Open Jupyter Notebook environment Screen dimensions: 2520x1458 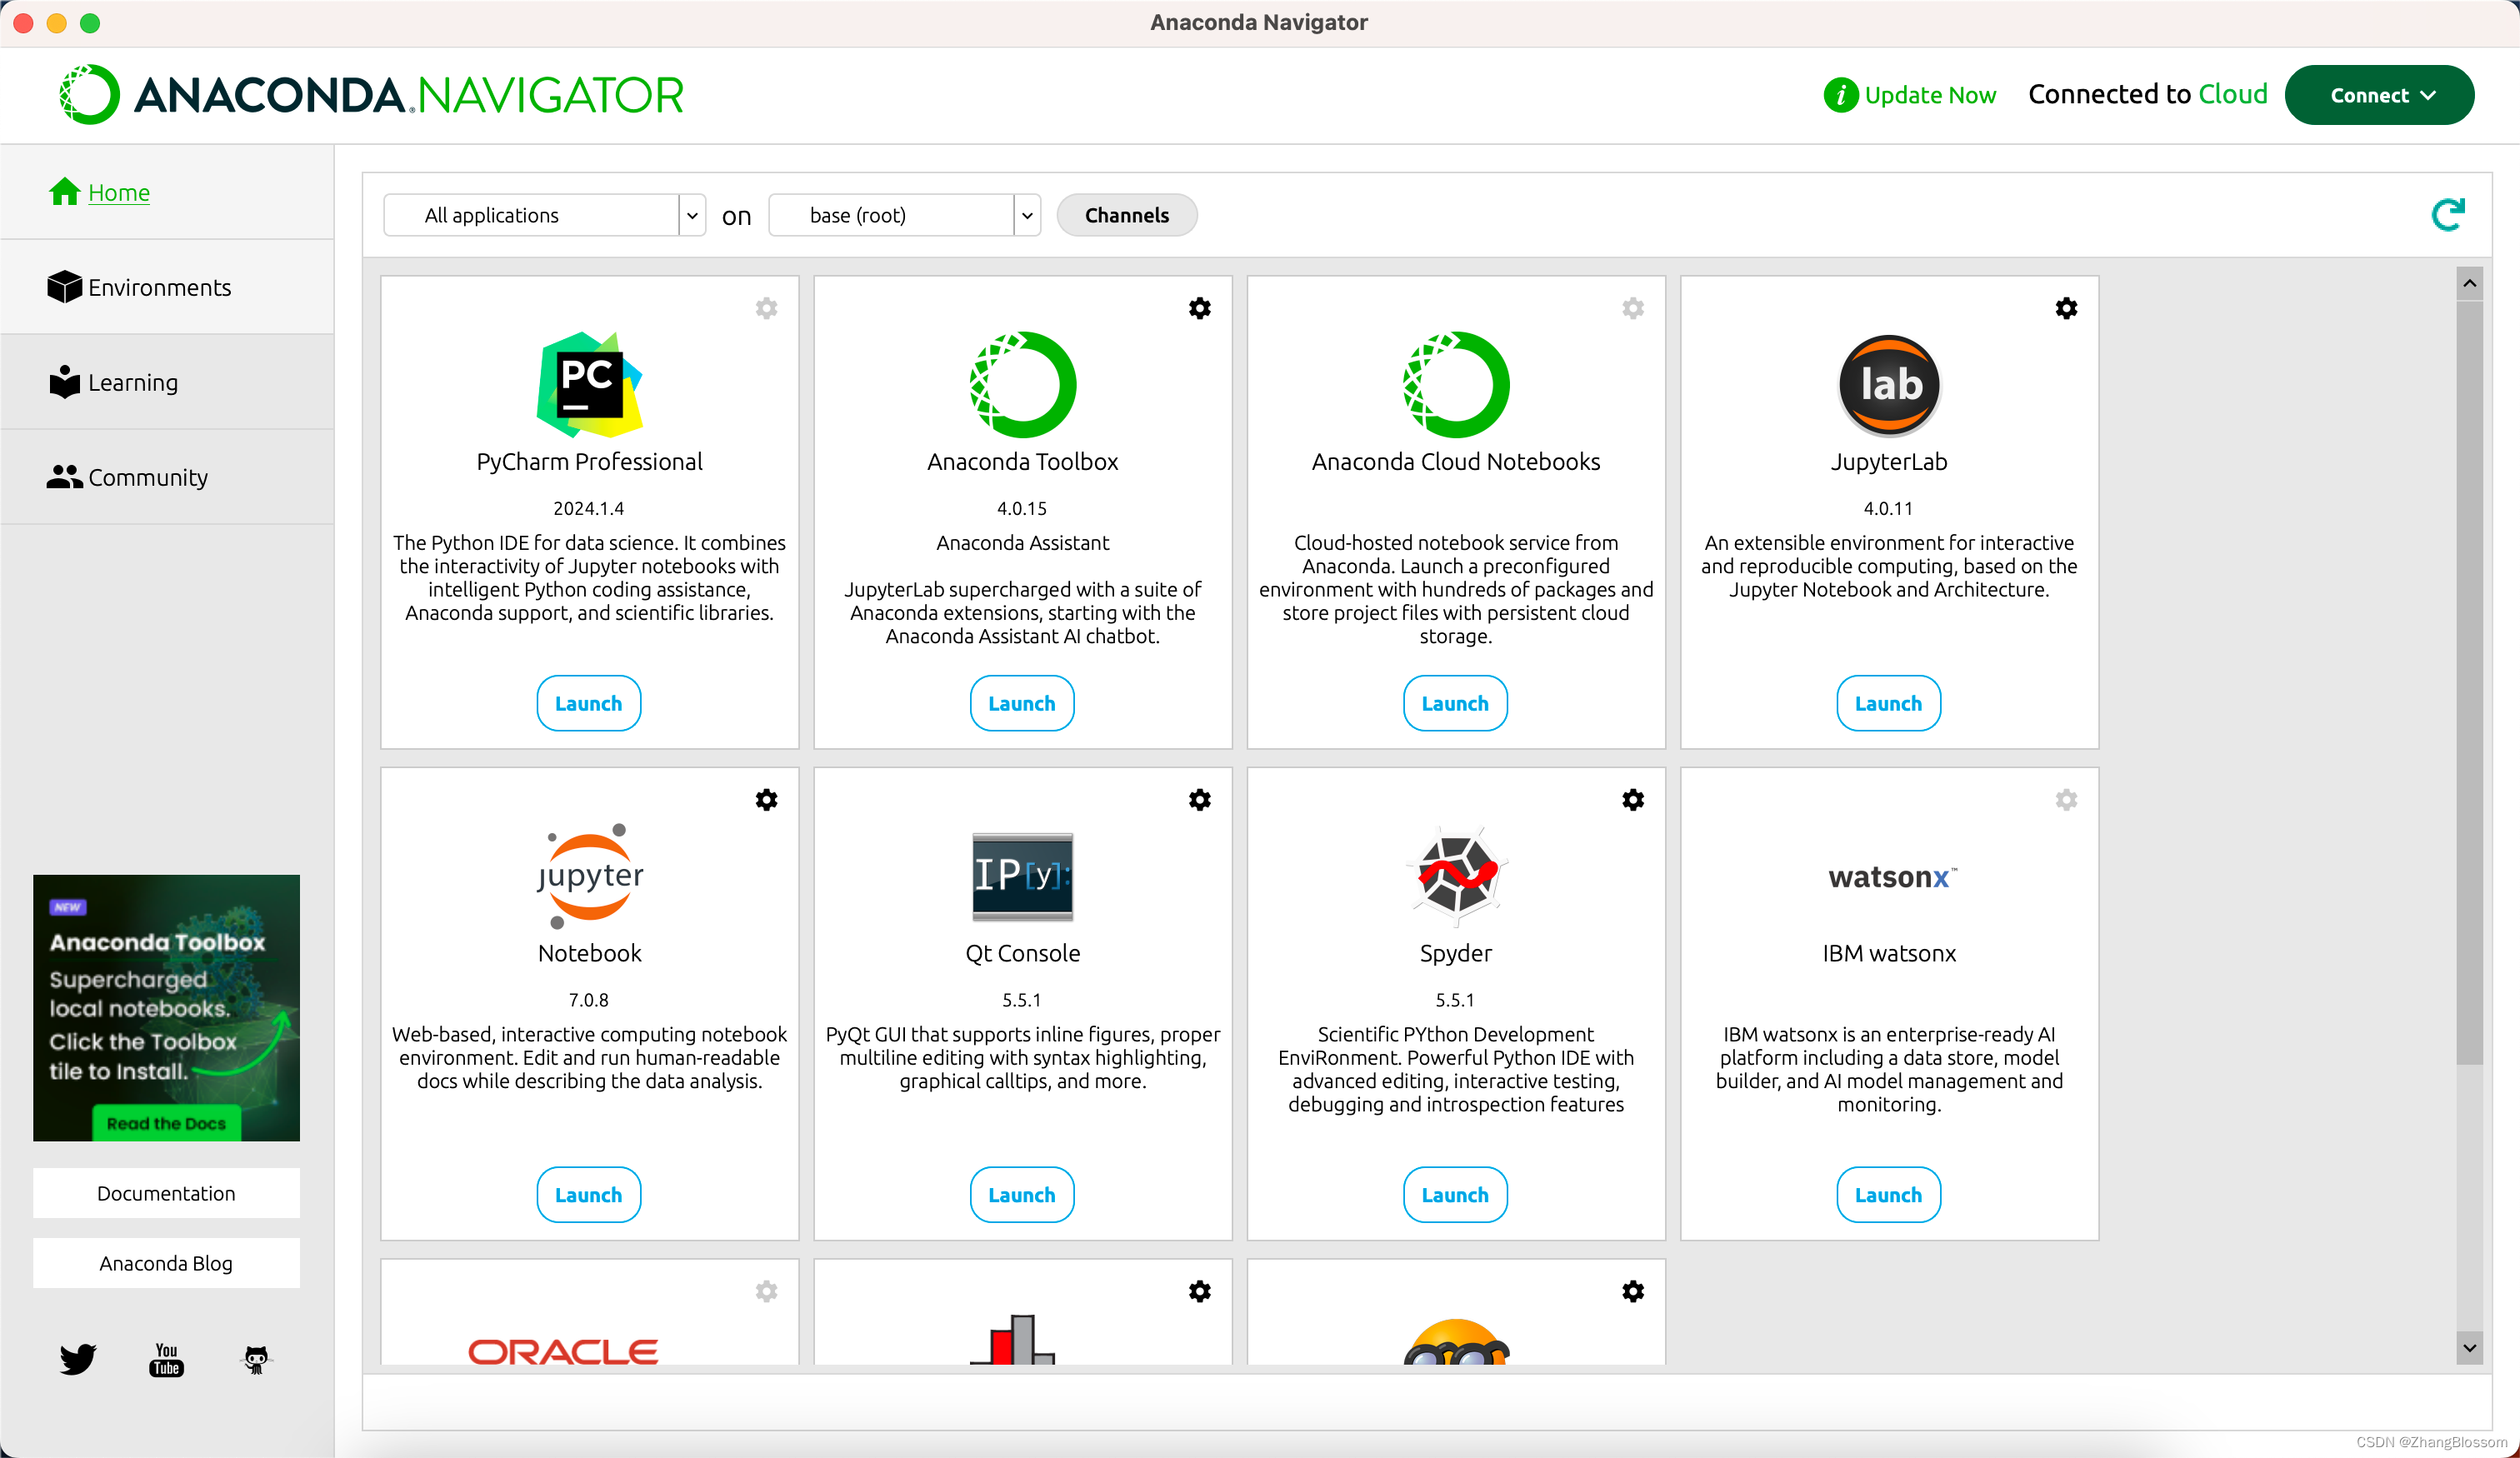588,1194
